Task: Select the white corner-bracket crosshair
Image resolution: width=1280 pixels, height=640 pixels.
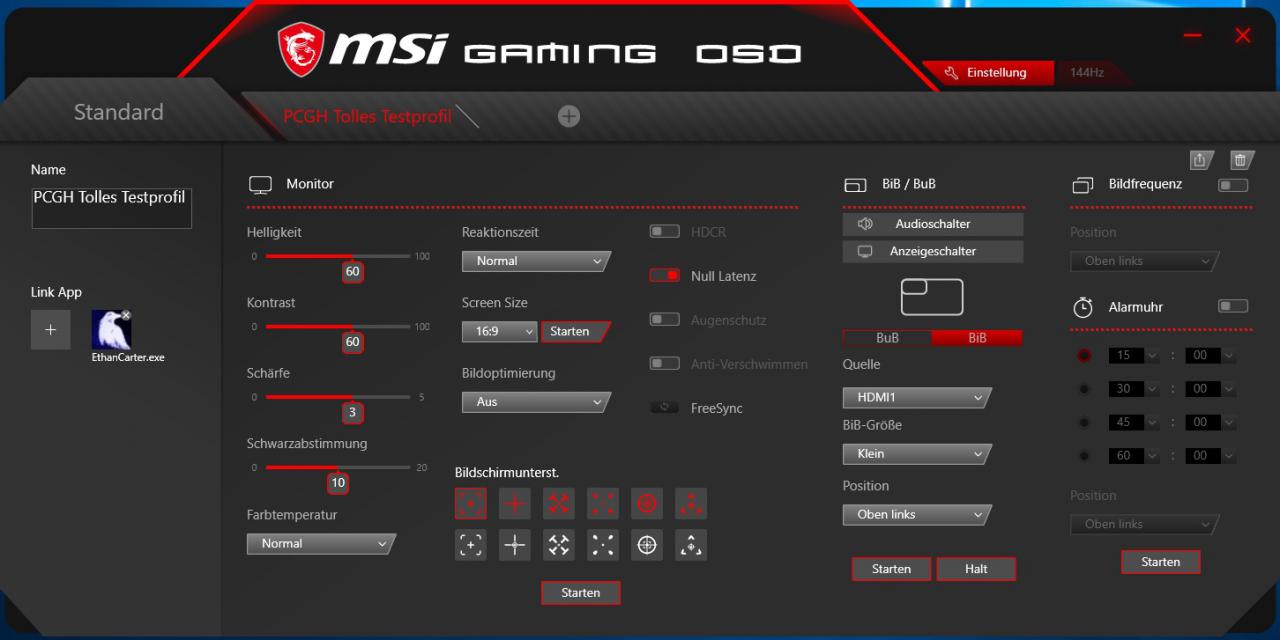Action: [x=471, y=545]
